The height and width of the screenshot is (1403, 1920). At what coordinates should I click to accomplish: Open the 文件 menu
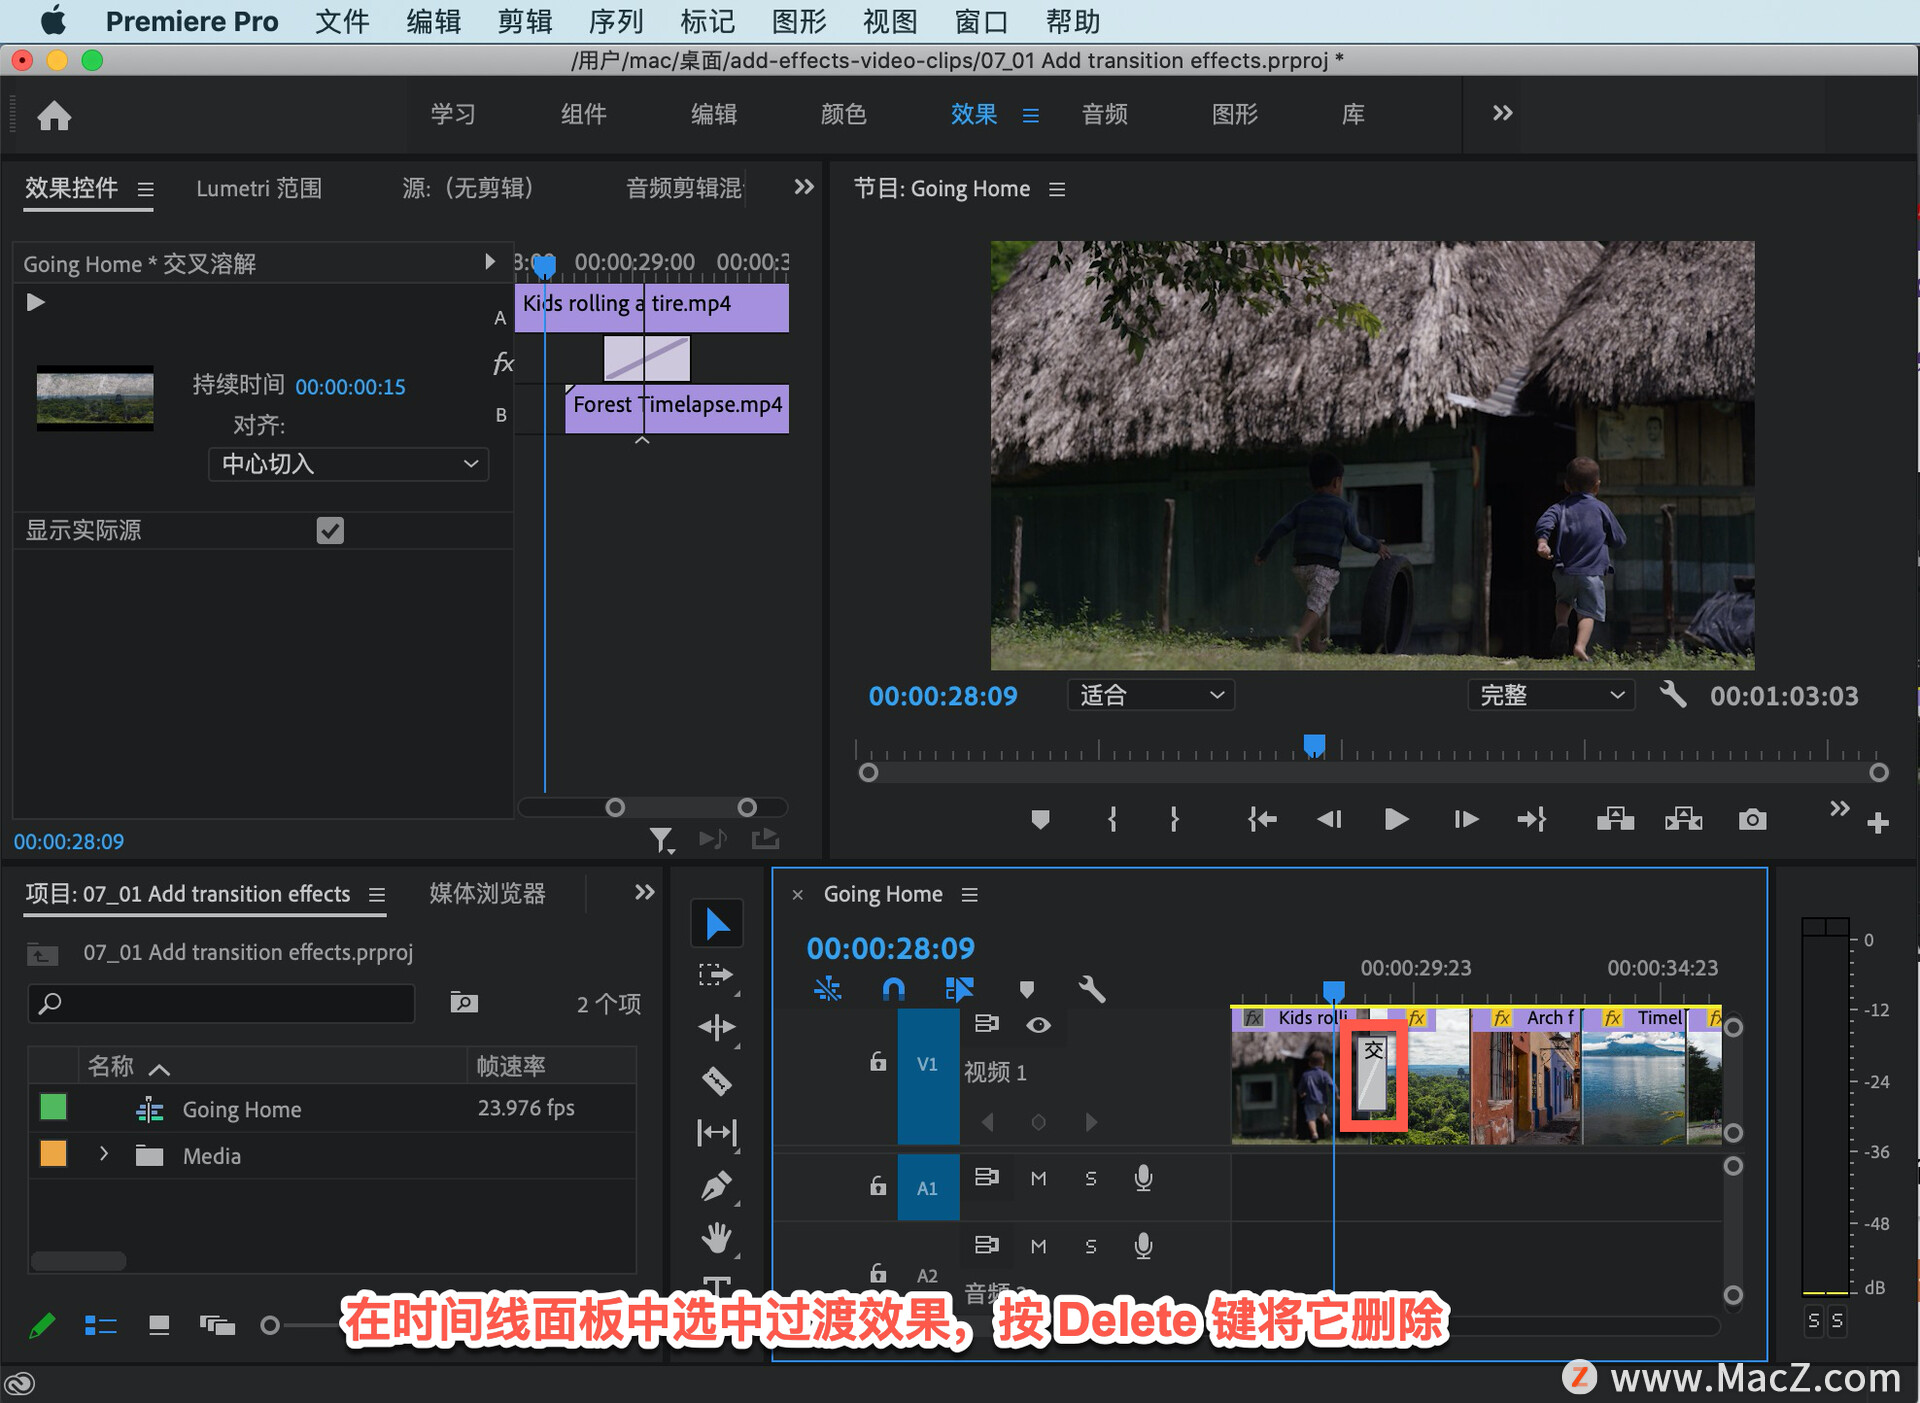(x=342, y=21)
